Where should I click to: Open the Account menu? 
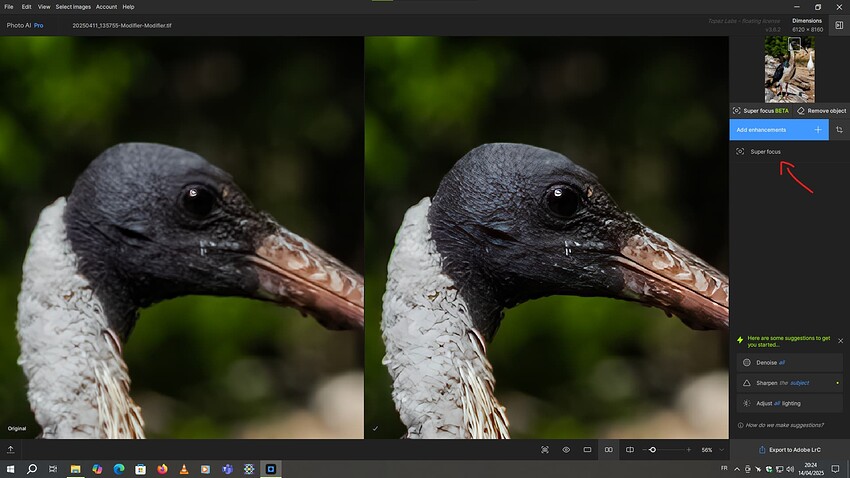(x=106, y=7)
